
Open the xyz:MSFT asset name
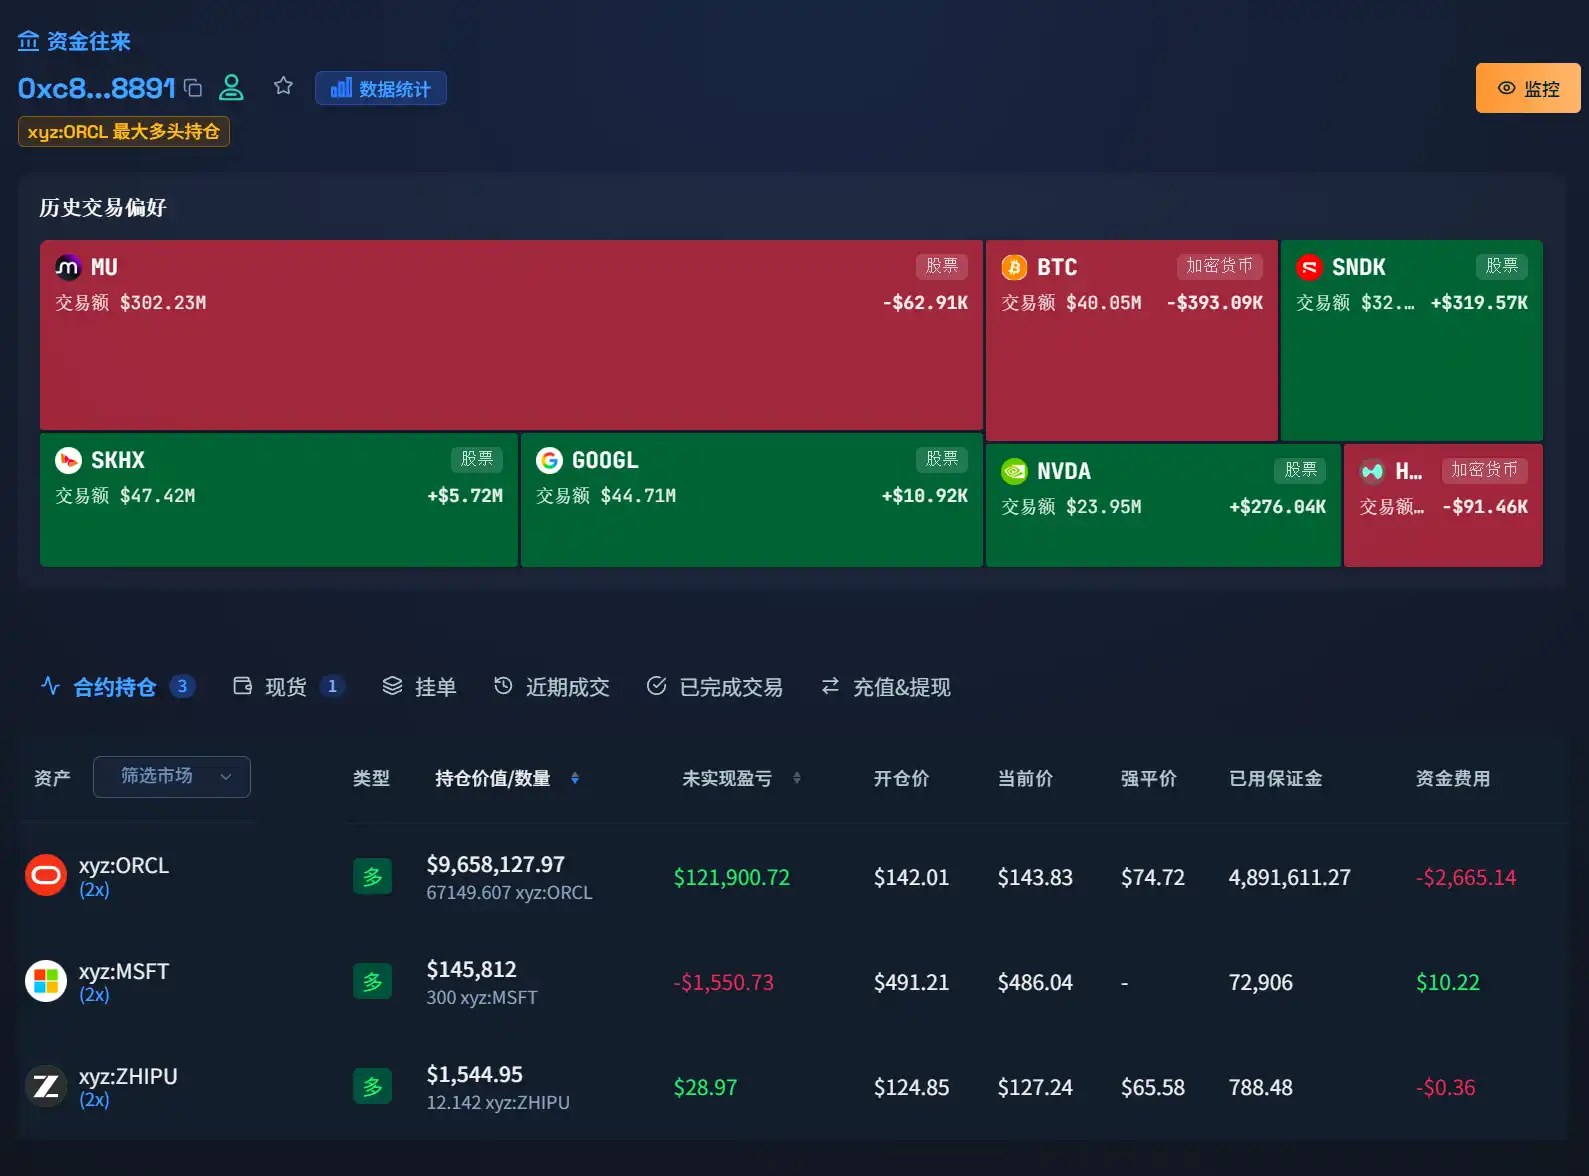[124, 971]
